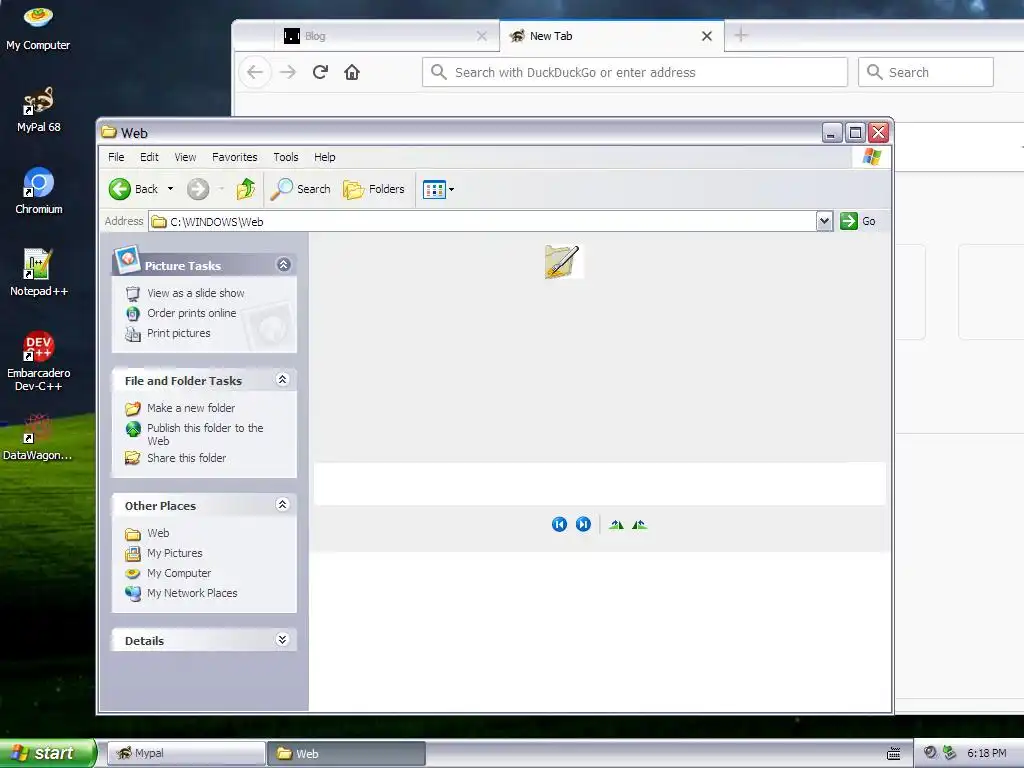Screen dimensions: 1024x768
Task: Collapse the Picture Tasks panel
Action: coord(283,264)
